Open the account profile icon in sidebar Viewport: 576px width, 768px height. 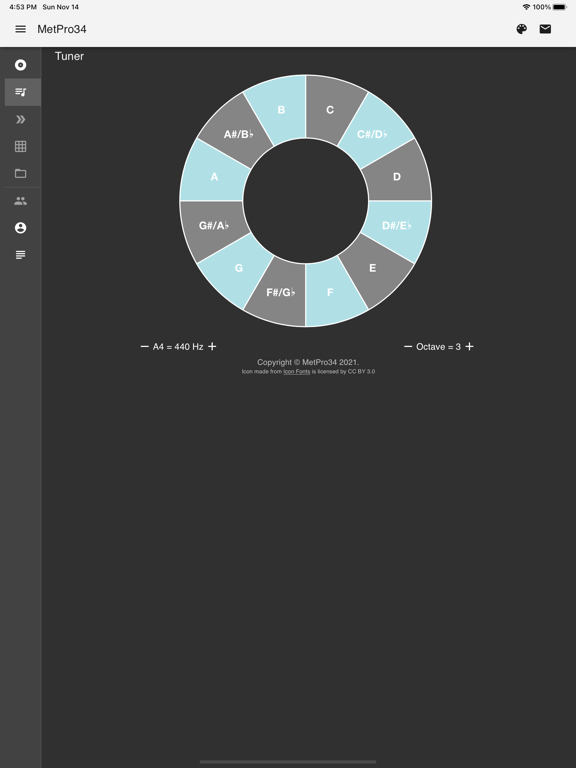pos(21,228)
